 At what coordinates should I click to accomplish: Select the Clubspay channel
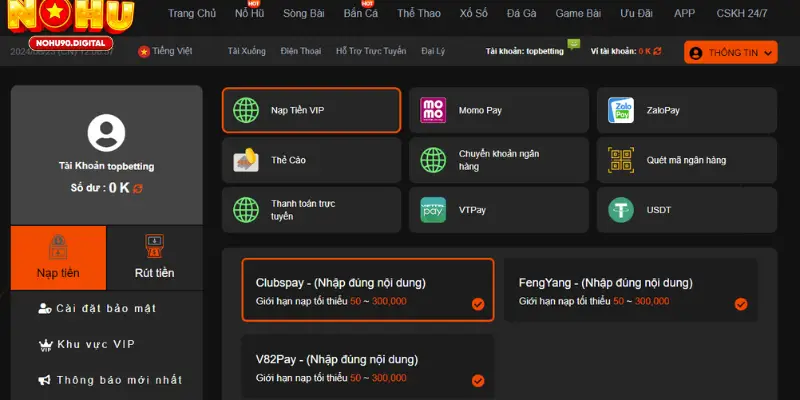coord(368,290)
